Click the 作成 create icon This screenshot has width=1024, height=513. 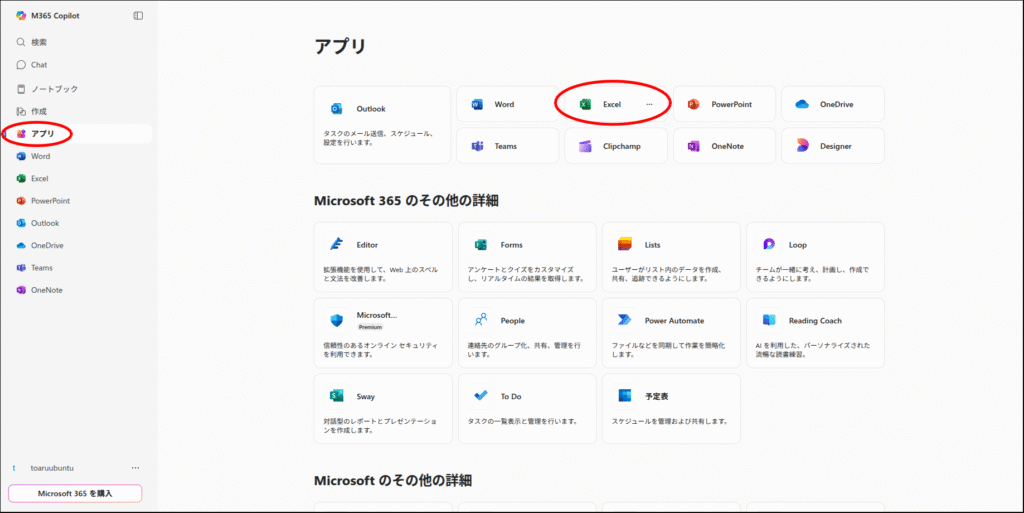click(x=21, y=111)
